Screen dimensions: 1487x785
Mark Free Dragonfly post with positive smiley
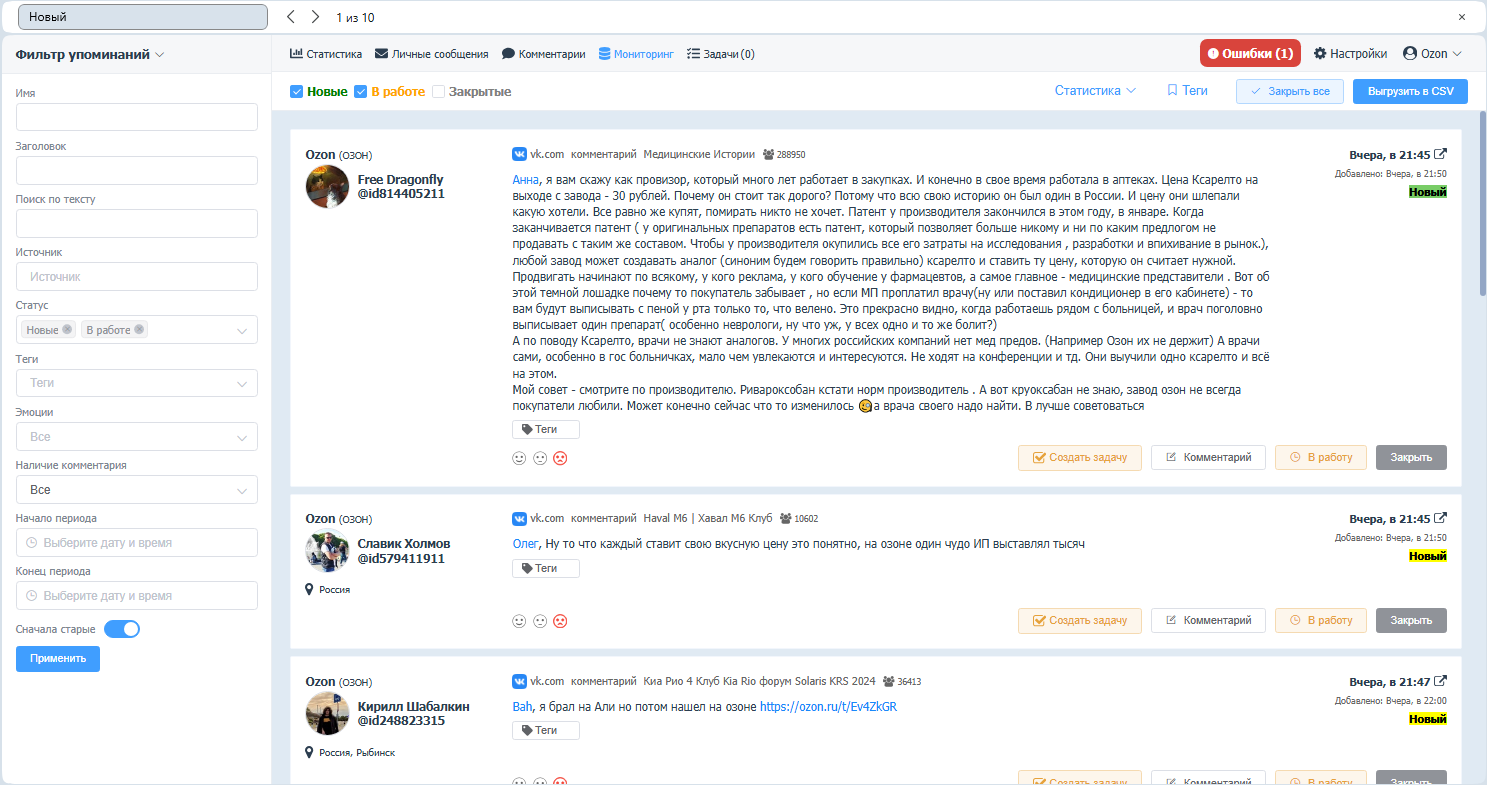pos(519,458)
